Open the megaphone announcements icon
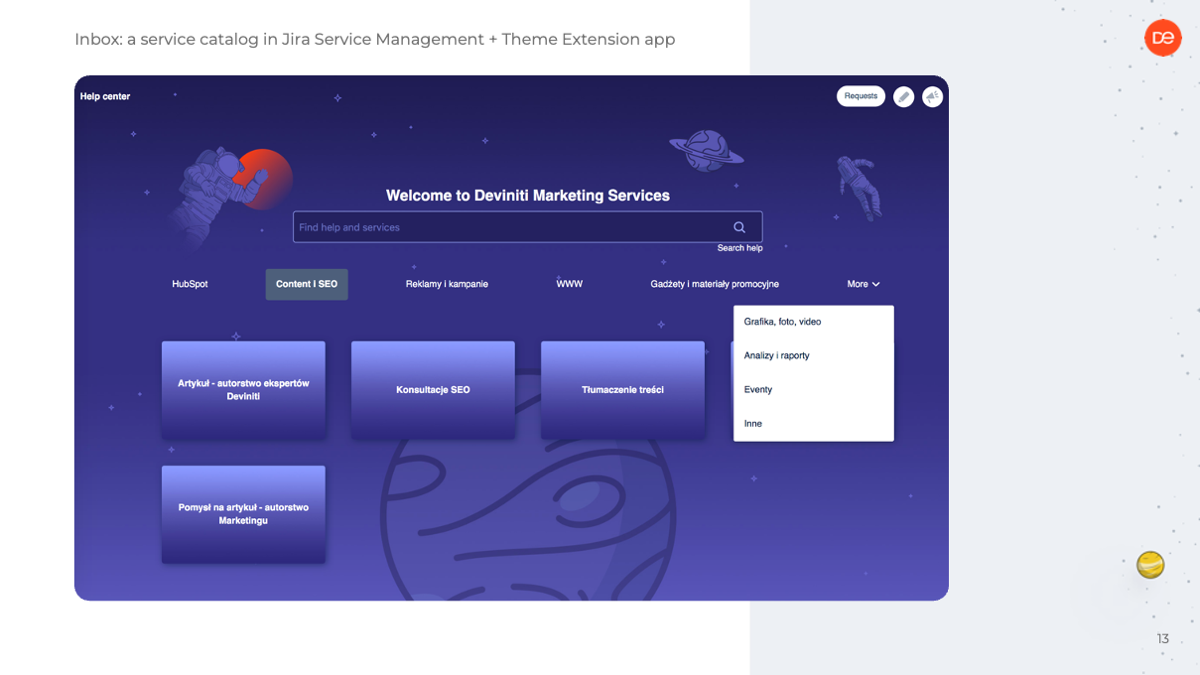 (932, 97)
